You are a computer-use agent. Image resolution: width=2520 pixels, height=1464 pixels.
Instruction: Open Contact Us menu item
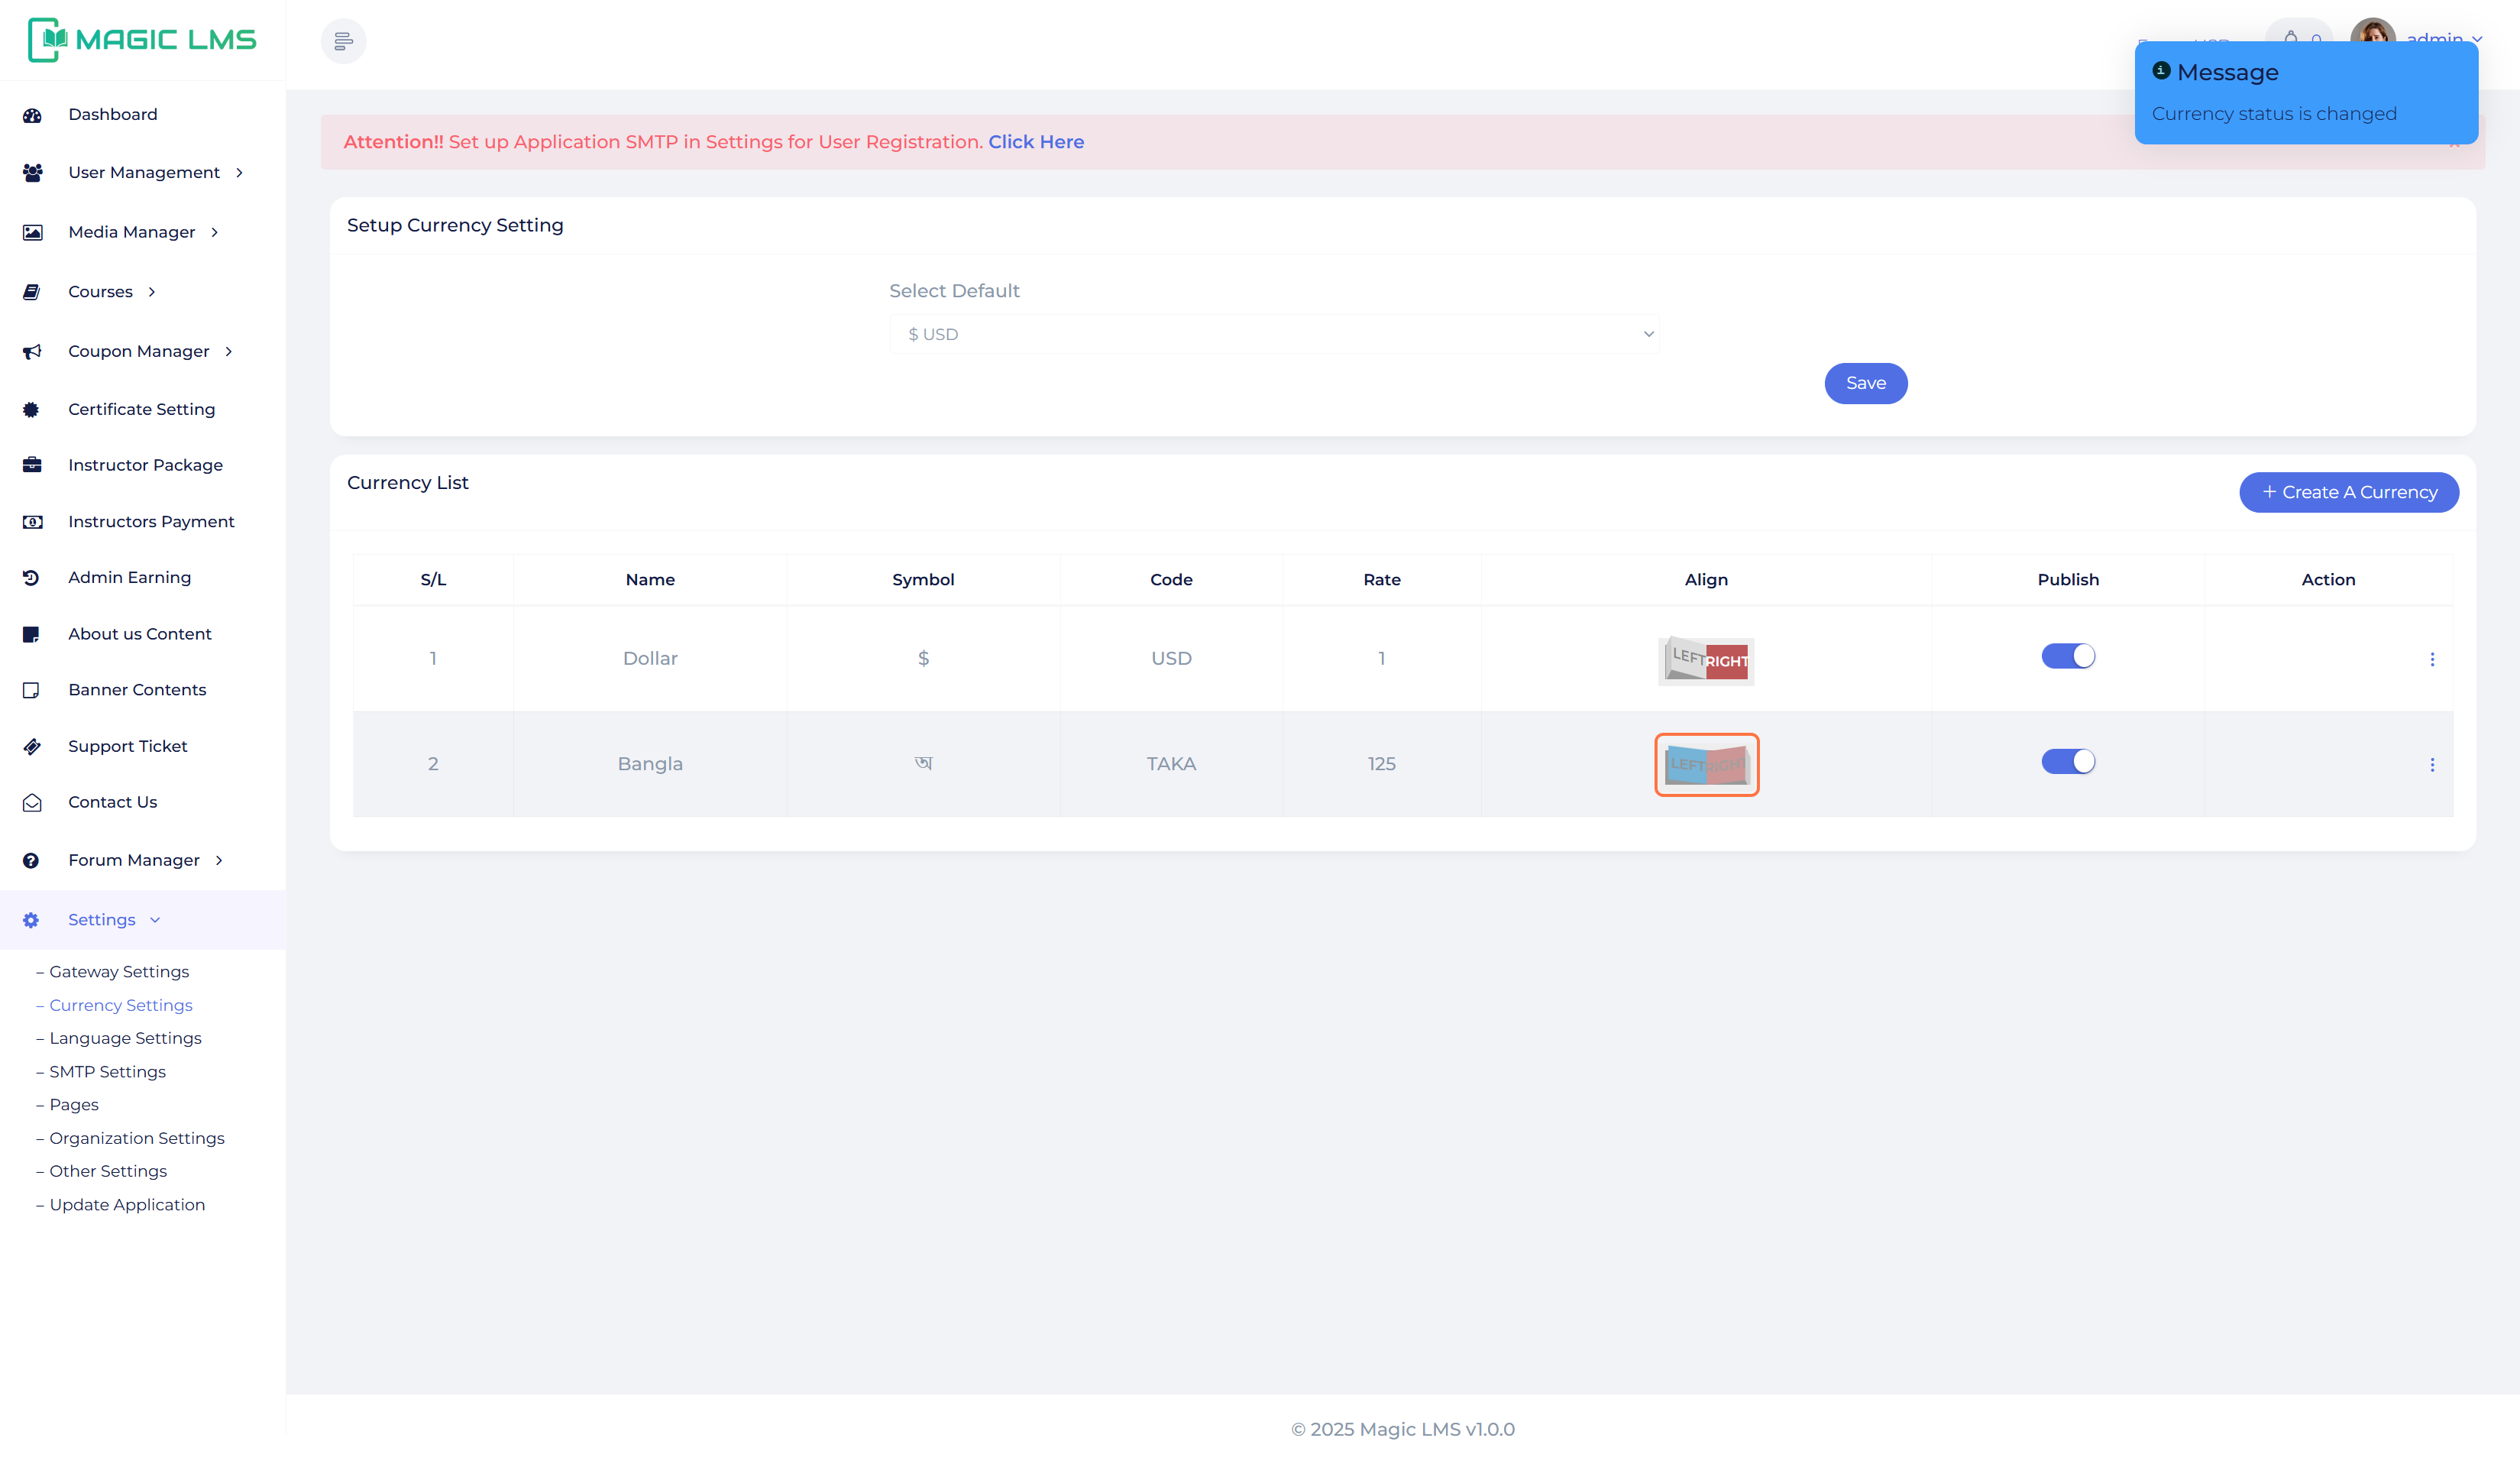[113, 803]
